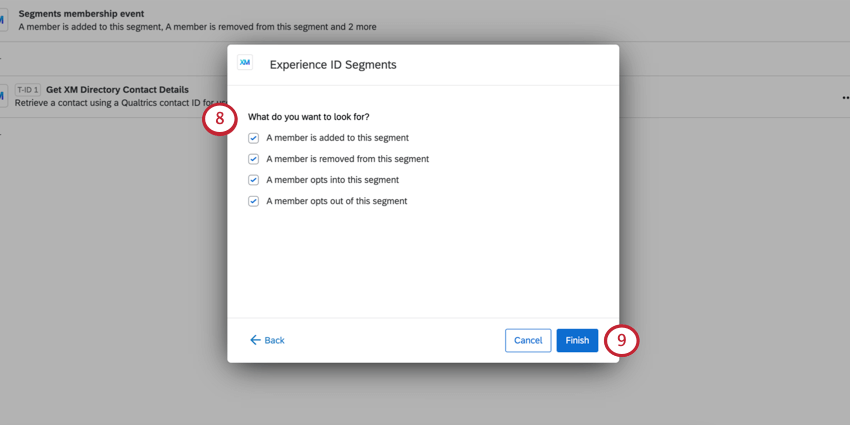Click the Back arrow icon
The height and width of the screenshot is (425, 850).
click(x=255, y=341)
